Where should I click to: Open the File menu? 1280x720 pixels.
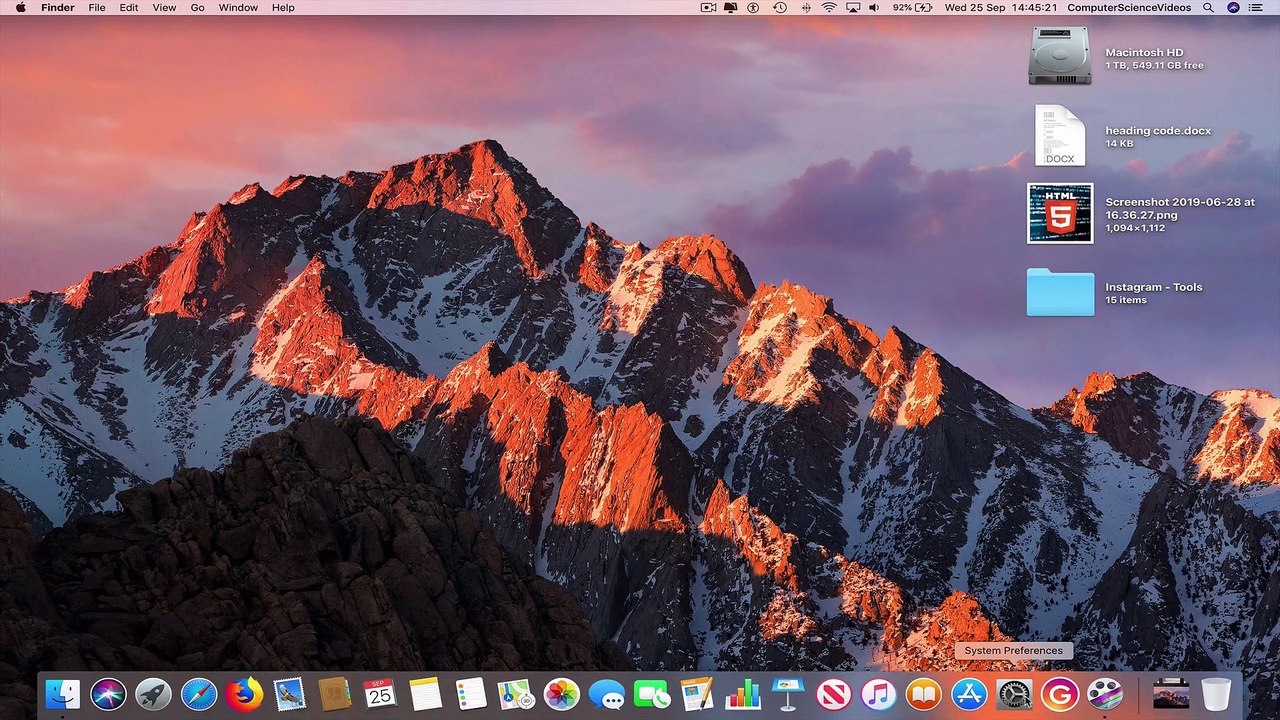[x=97, y=7]
